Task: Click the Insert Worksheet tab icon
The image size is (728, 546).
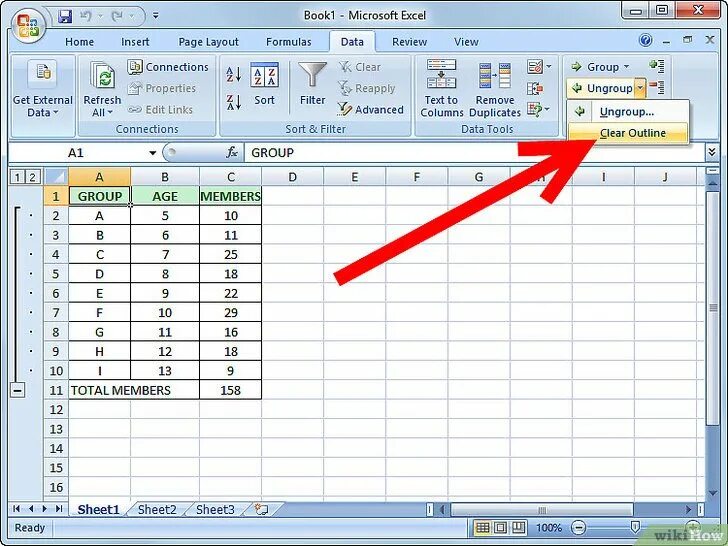Action: tap(262, 509)
